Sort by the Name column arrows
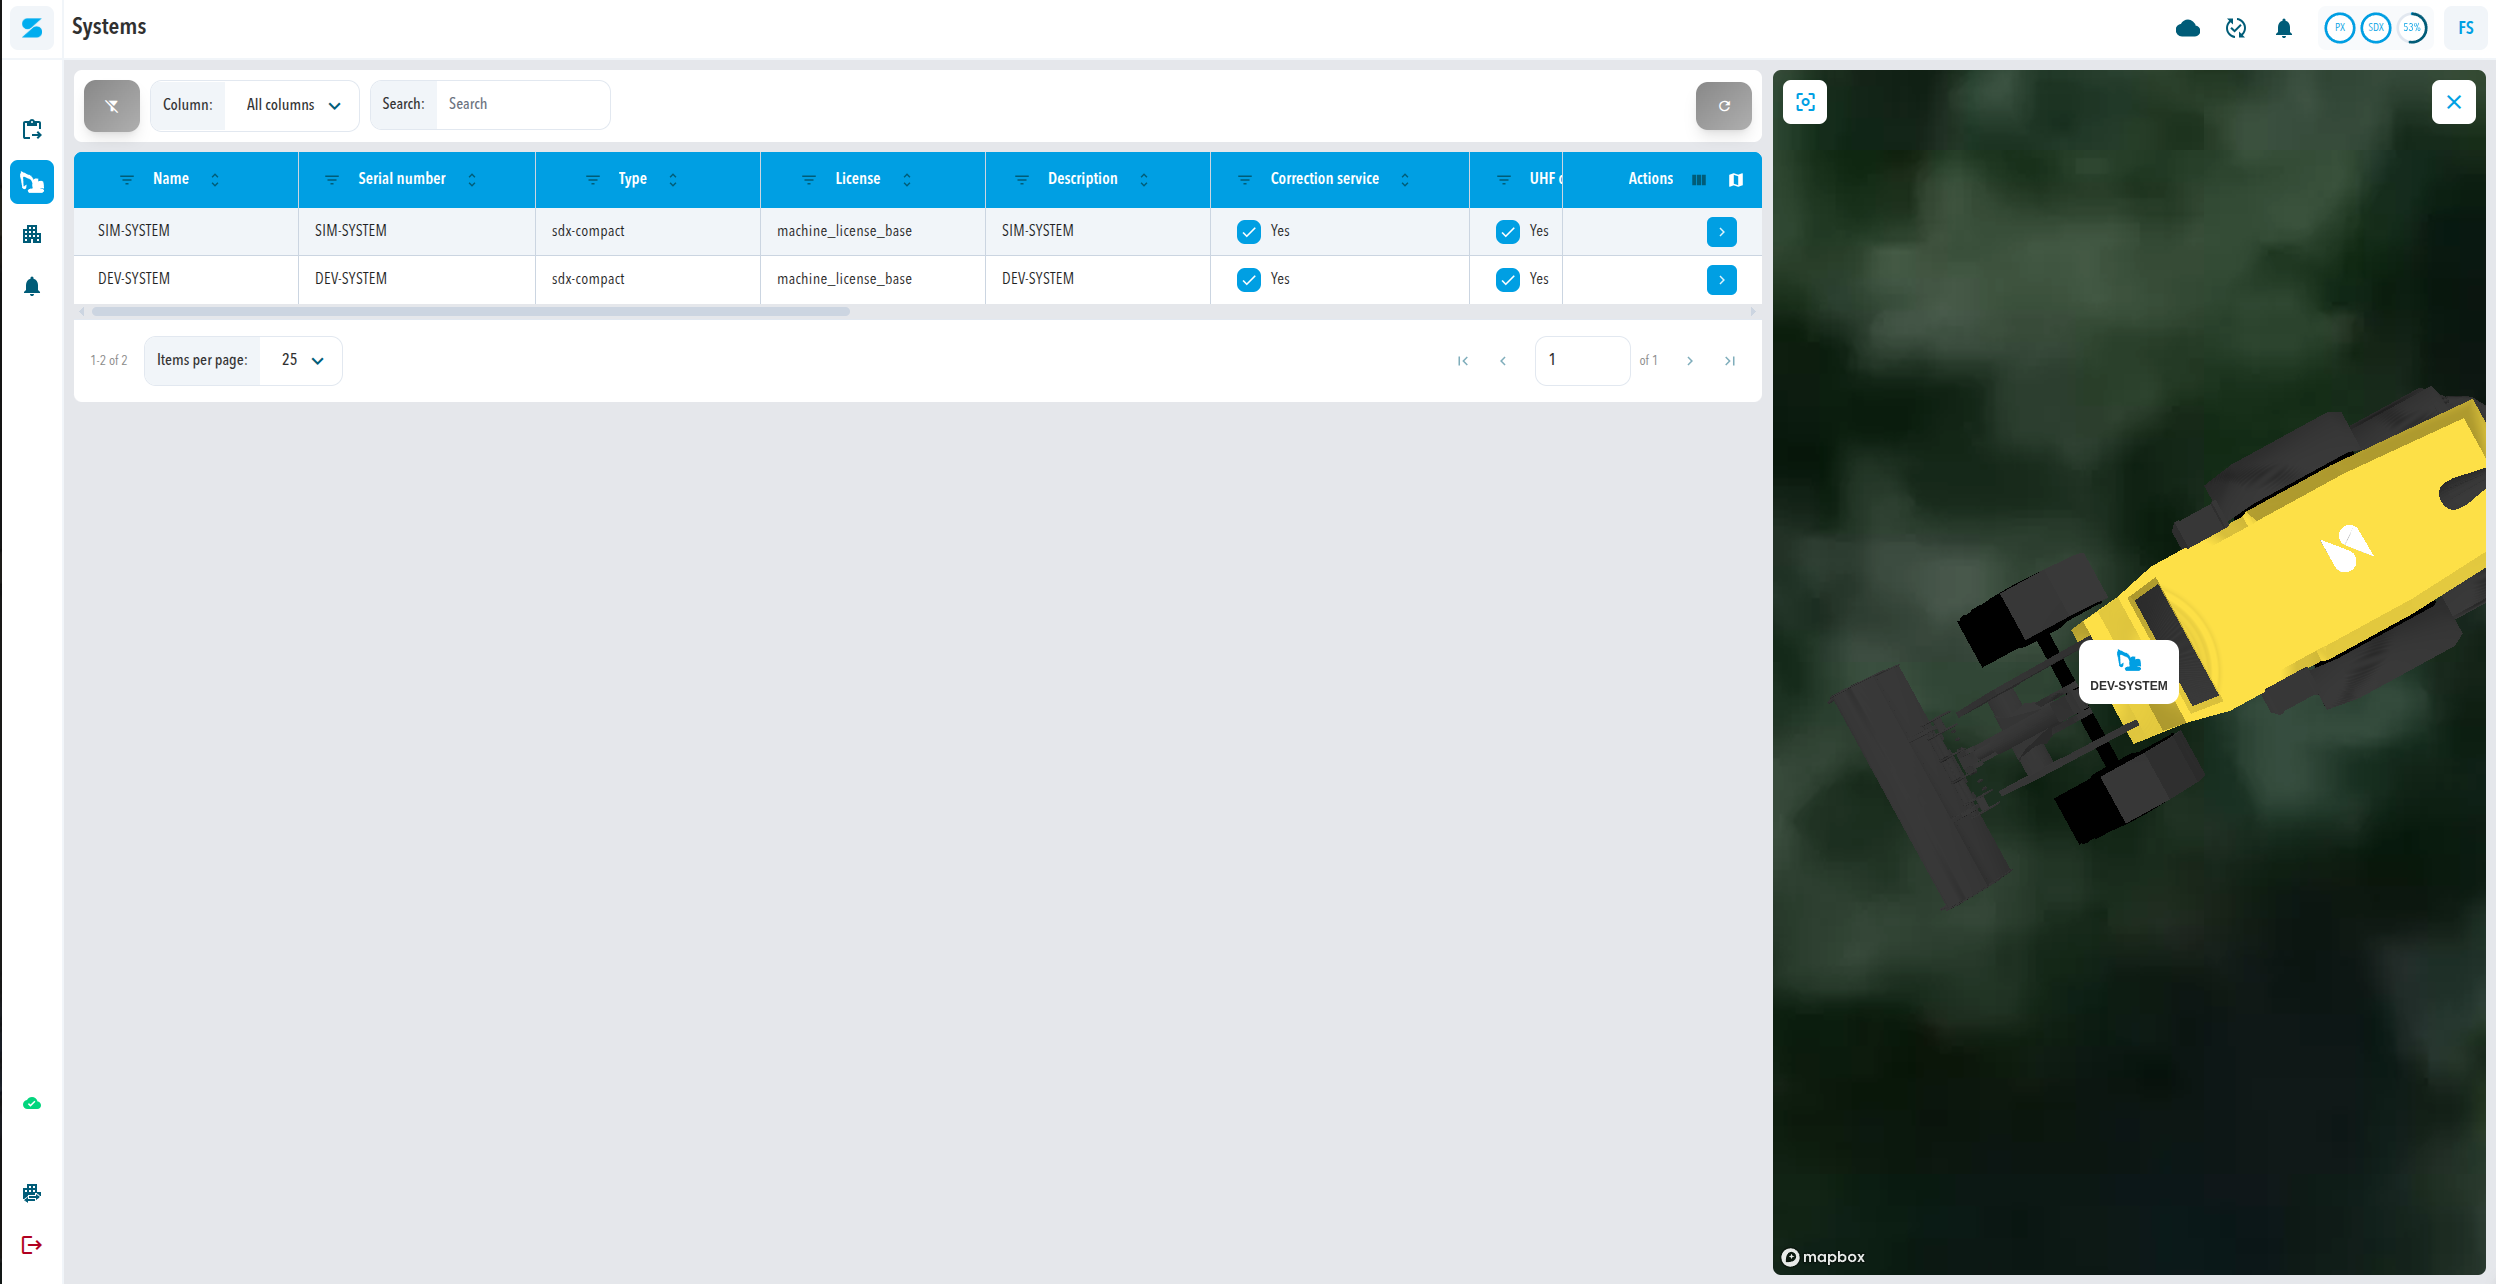The image size is (2496, 1284). point(215,180)
